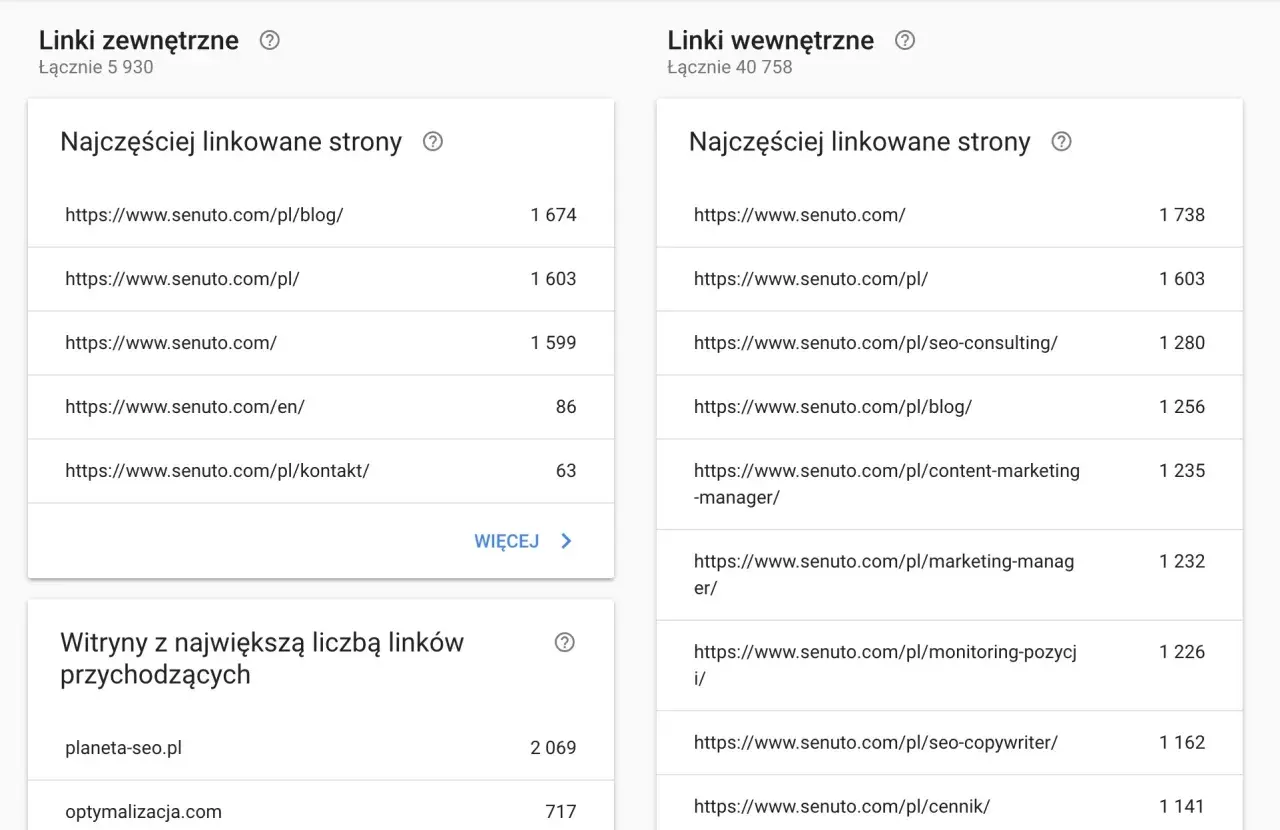Image resolution: width=1280 pixels, height=830 pixels.
Task: Select the monitoring-pozycji page row
Action: pyautogui.click(x=950, y=666)
